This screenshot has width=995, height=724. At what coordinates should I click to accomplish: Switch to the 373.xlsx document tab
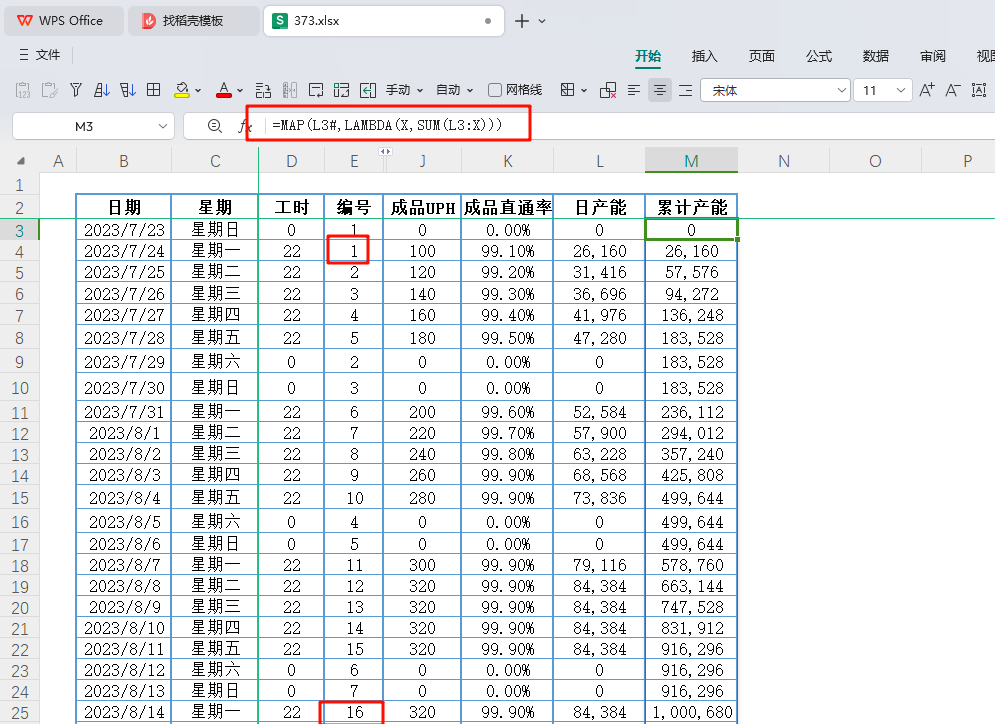383,21
